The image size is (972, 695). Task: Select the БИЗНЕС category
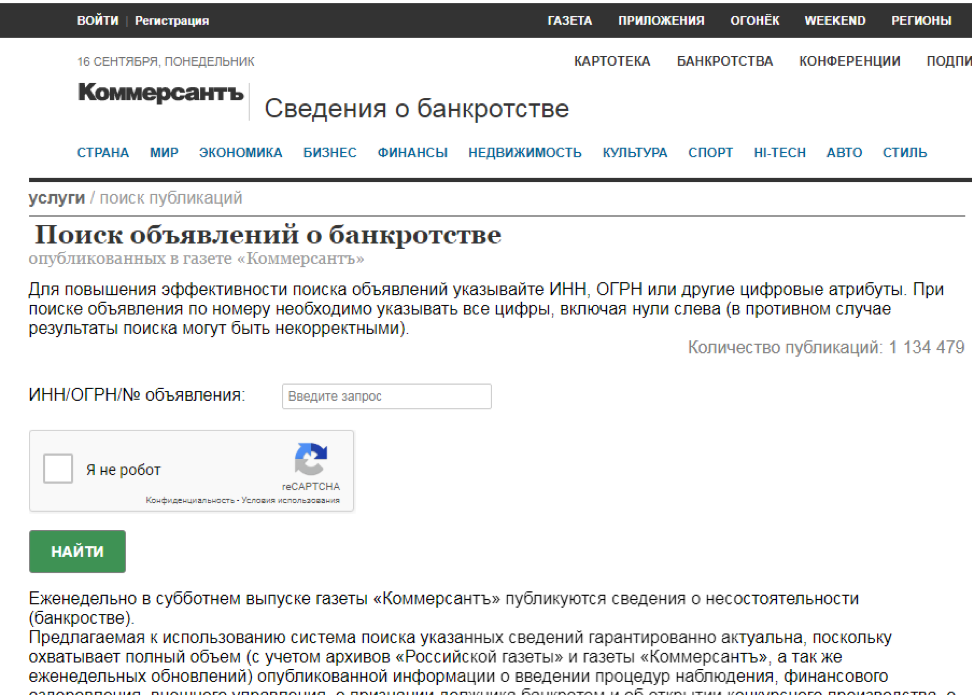330,153
